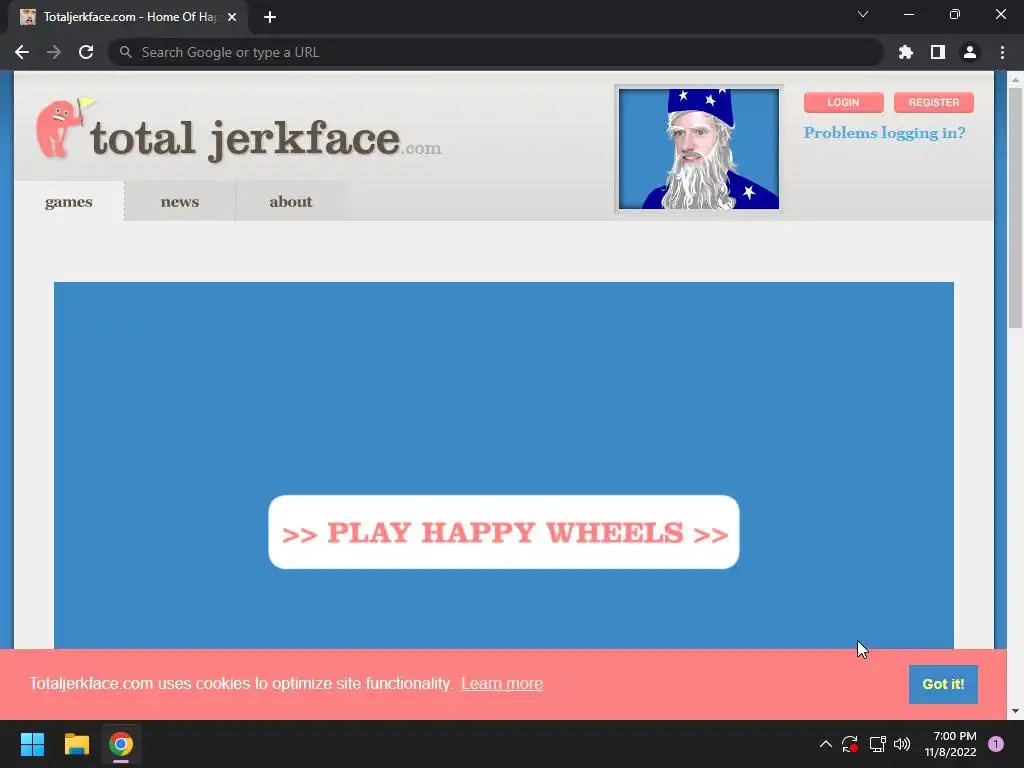The width and height of the screenshot is (1024, 768).
Task: Reload the page with the refresh icon
Action: [86, 52]
